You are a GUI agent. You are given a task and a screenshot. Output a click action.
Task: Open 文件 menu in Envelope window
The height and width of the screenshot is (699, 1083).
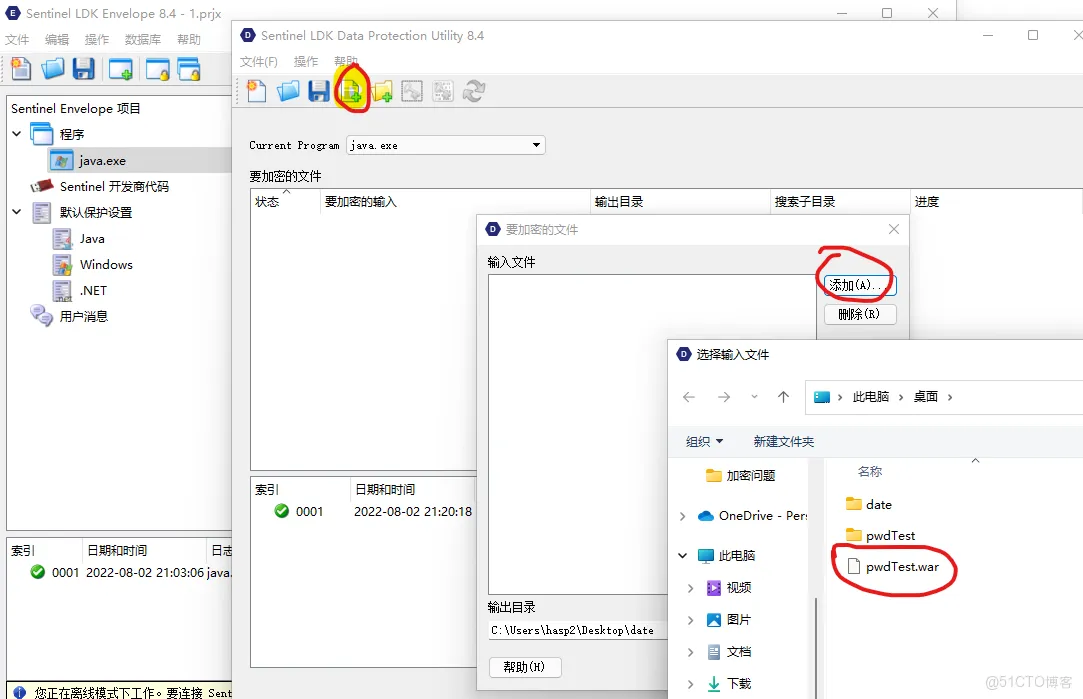[x=17, y=40]
